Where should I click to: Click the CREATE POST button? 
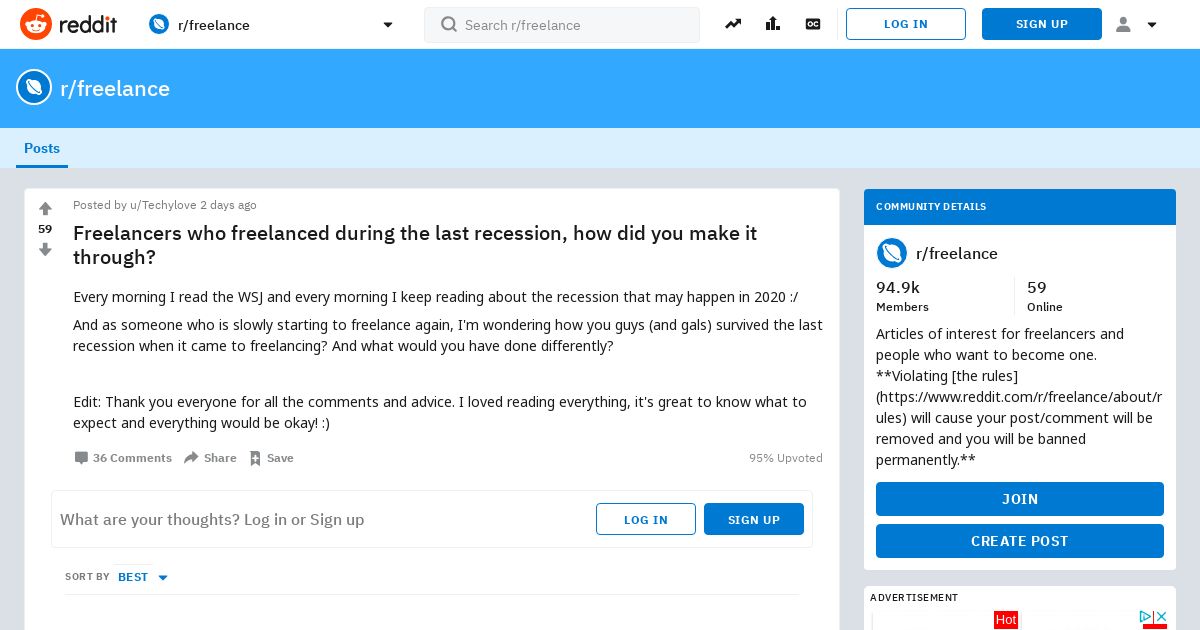click(1020, 541)
